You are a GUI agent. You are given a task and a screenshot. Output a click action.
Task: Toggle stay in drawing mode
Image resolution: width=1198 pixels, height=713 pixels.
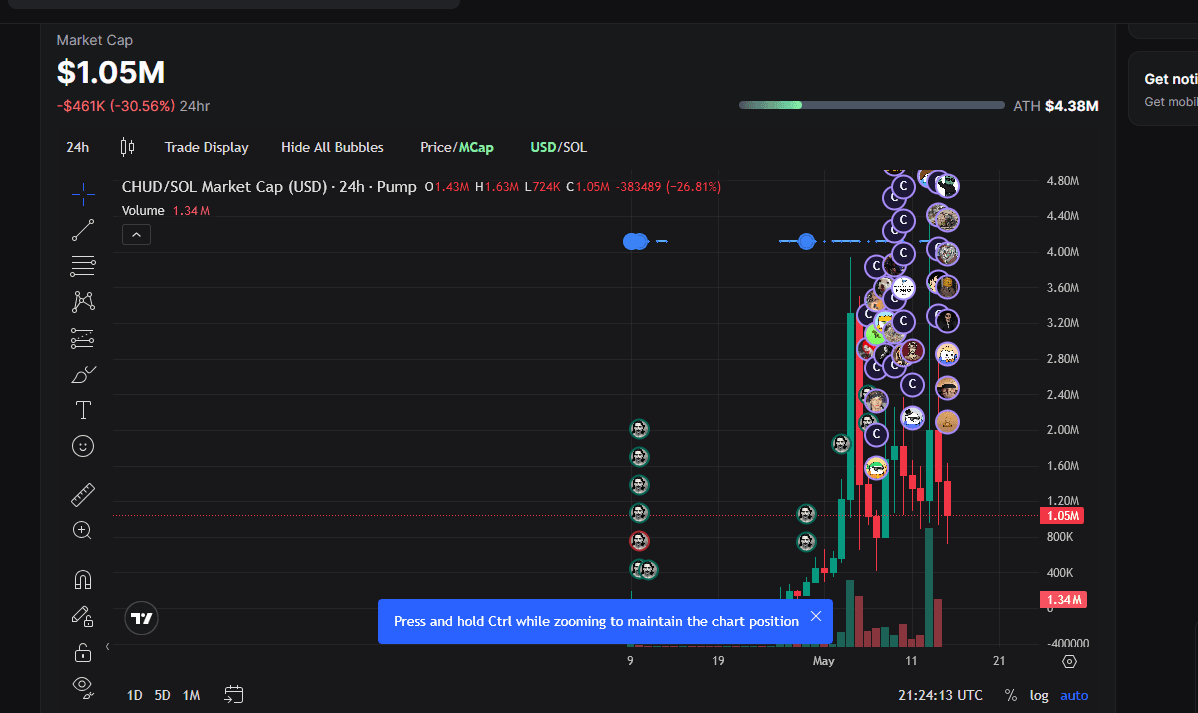83,616
